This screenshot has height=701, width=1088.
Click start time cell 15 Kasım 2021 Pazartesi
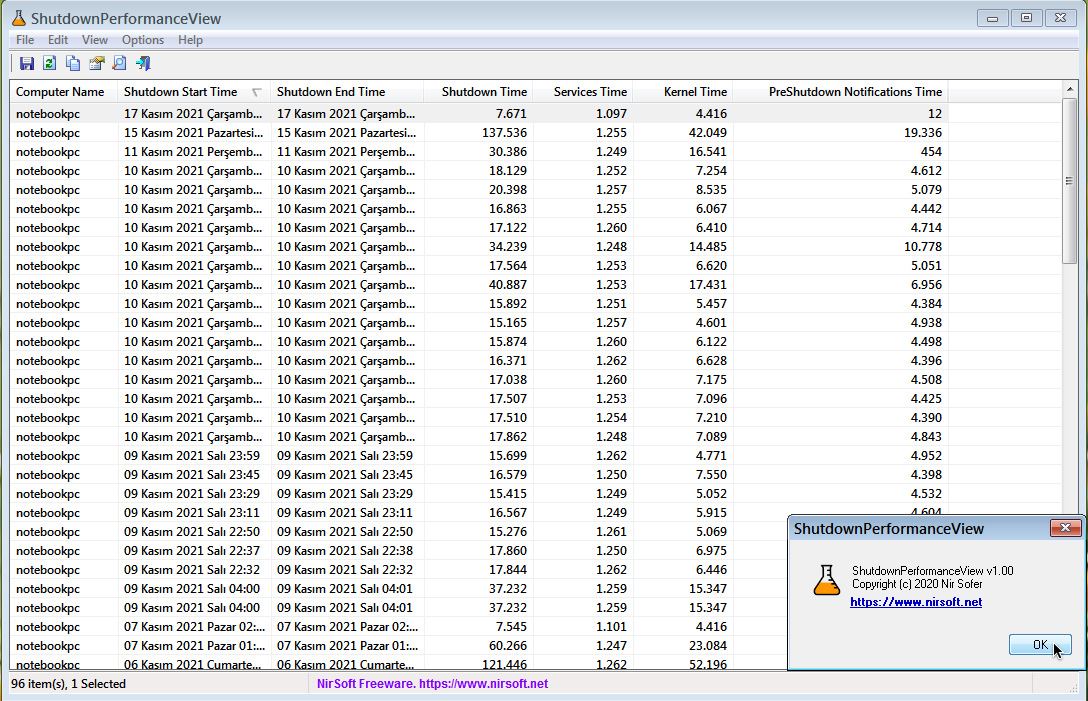coord(194,133)
